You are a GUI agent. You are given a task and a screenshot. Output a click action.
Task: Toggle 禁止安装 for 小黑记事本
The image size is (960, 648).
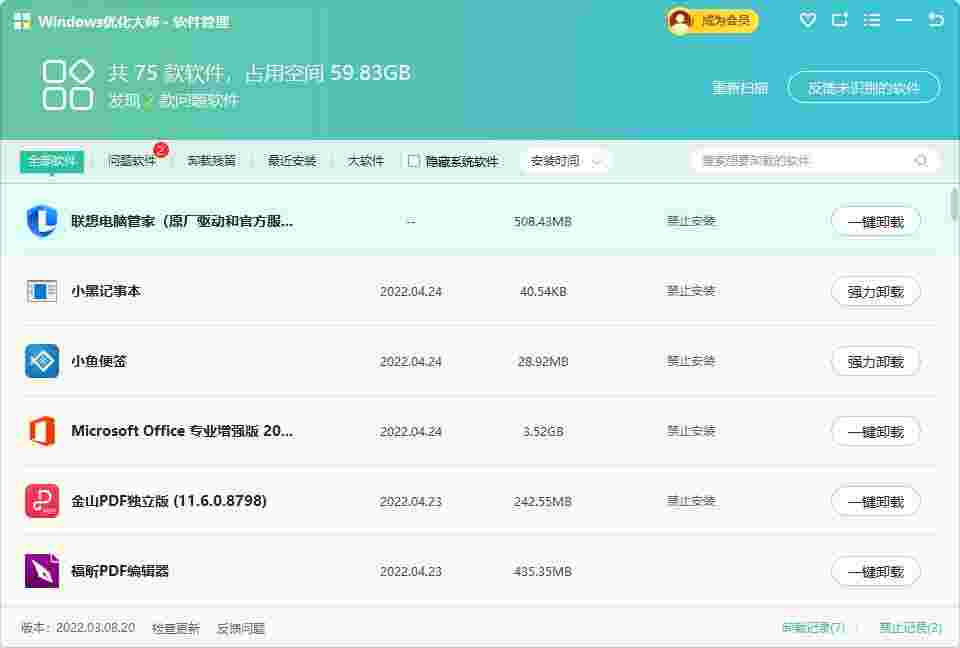coord(691,291)
